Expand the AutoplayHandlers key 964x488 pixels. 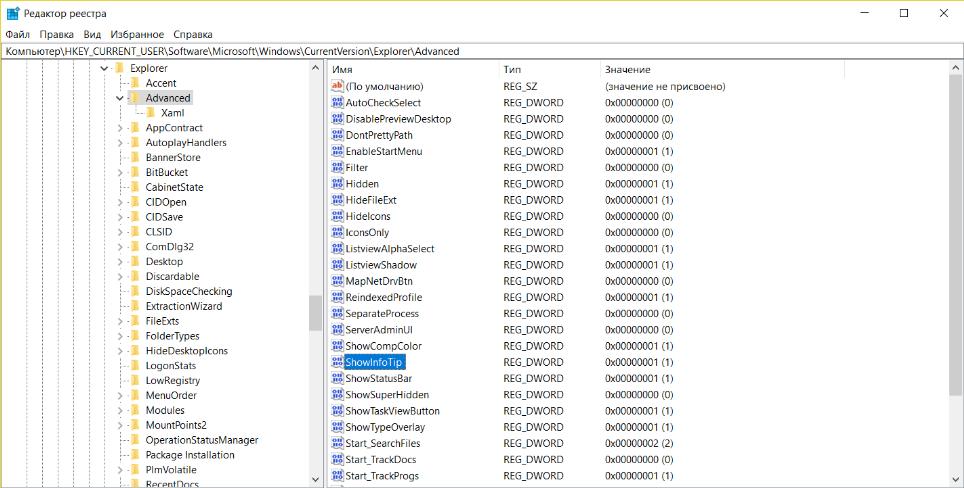(x=120, y=143)
